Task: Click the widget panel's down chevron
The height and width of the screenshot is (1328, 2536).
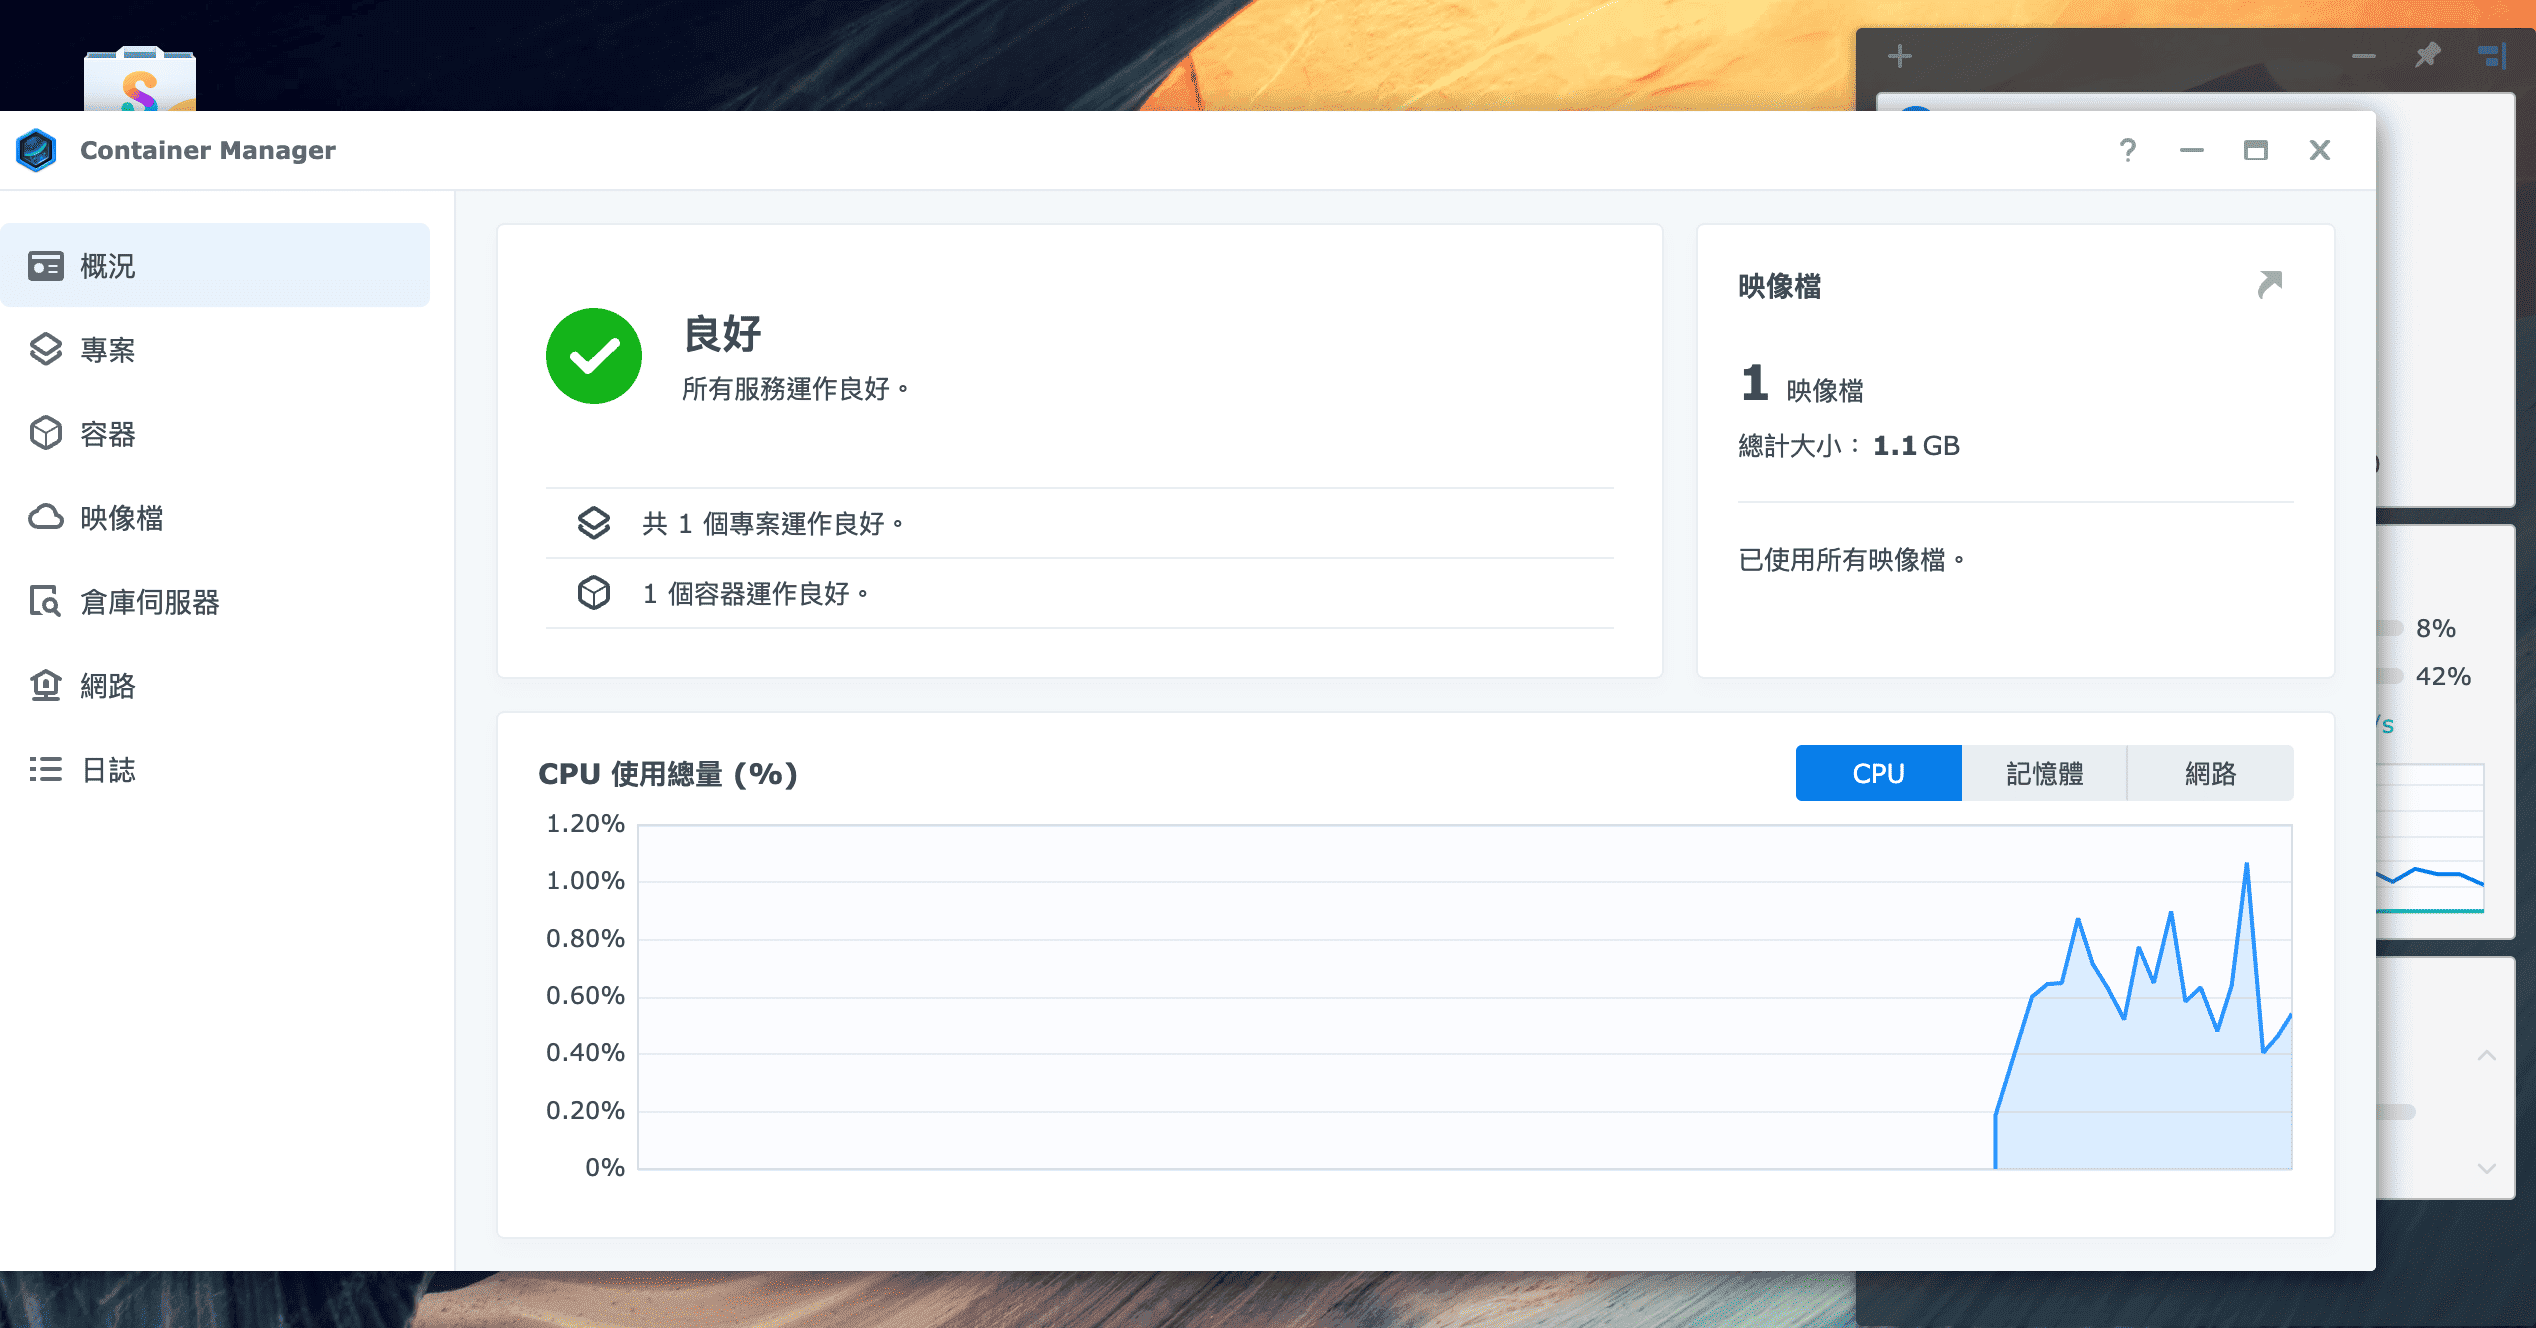Action: coord(2486,1167)
